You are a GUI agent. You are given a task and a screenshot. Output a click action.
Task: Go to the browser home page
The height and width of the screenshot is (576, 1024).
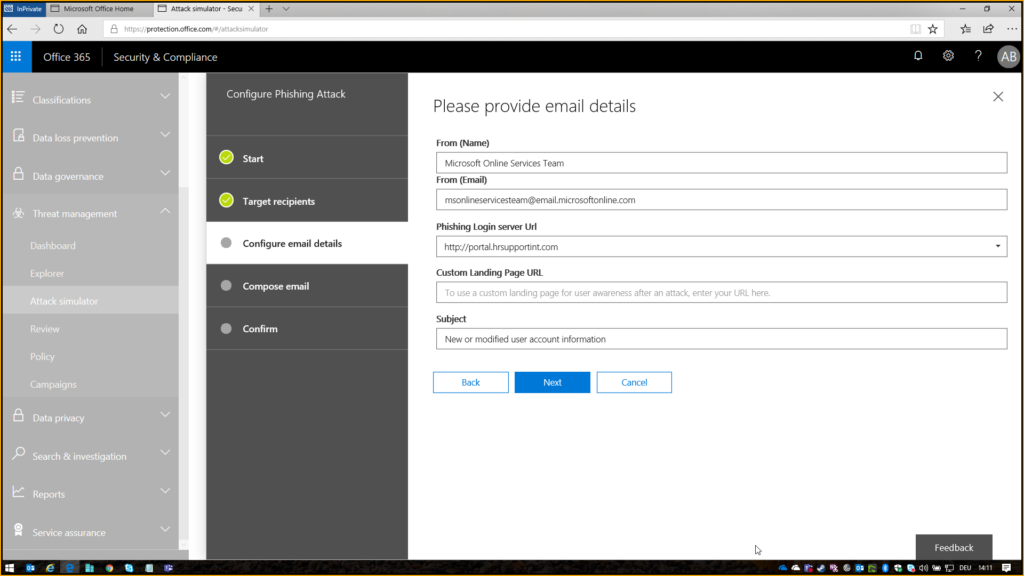click(x=82, y=29)
